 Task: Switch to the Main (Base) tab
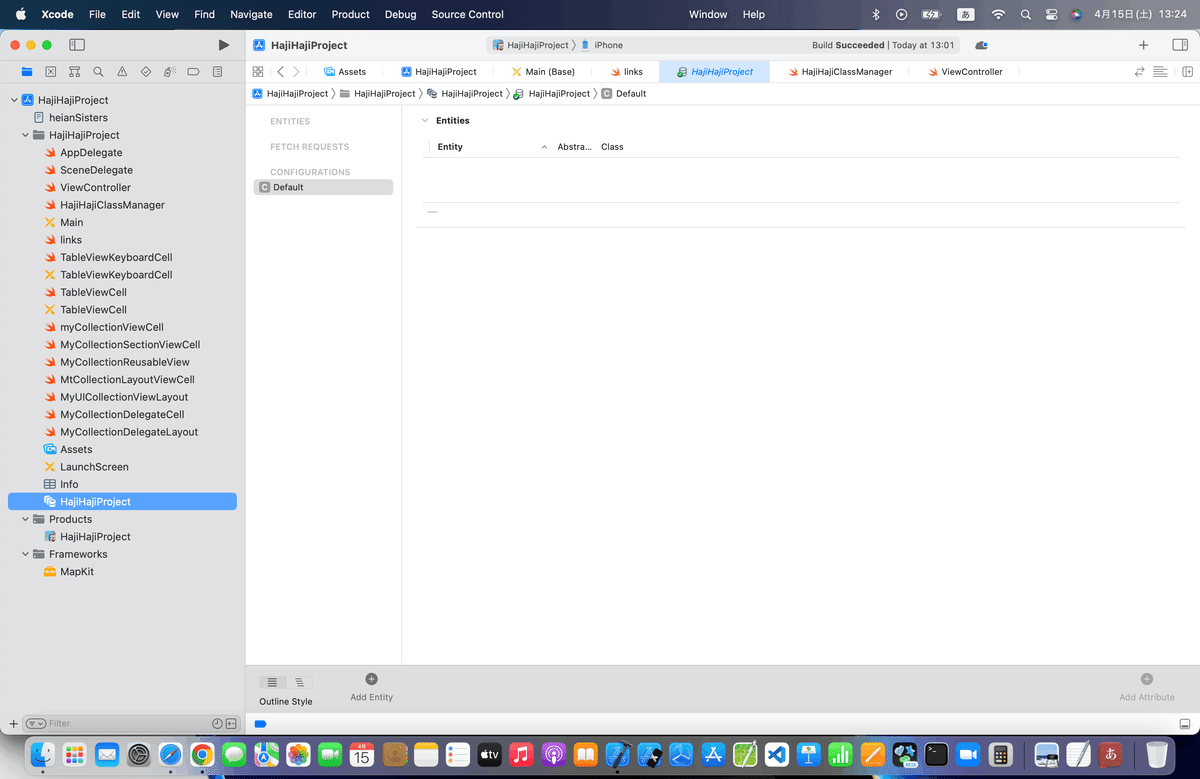click(543, 72)
